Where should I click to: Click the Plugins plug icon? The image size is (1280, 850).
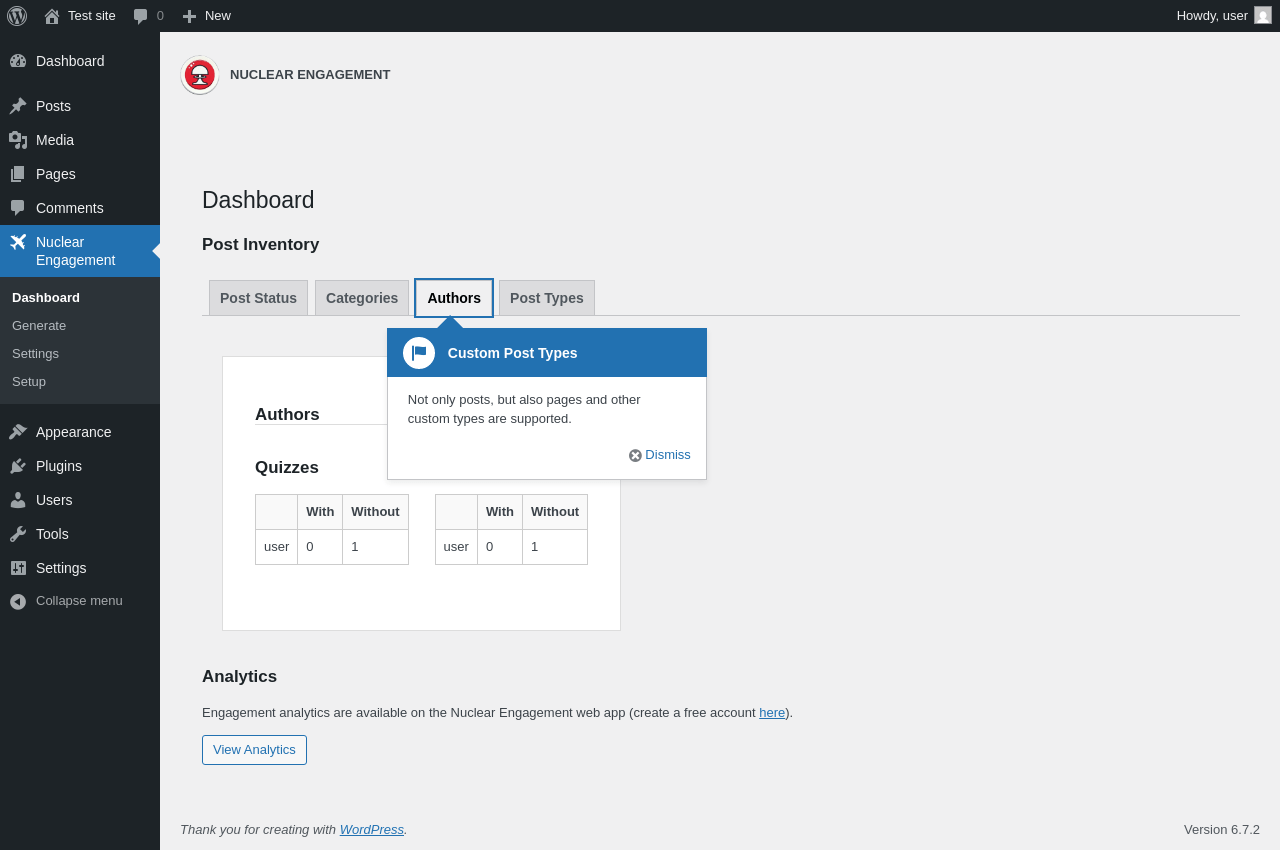point(18,466)
